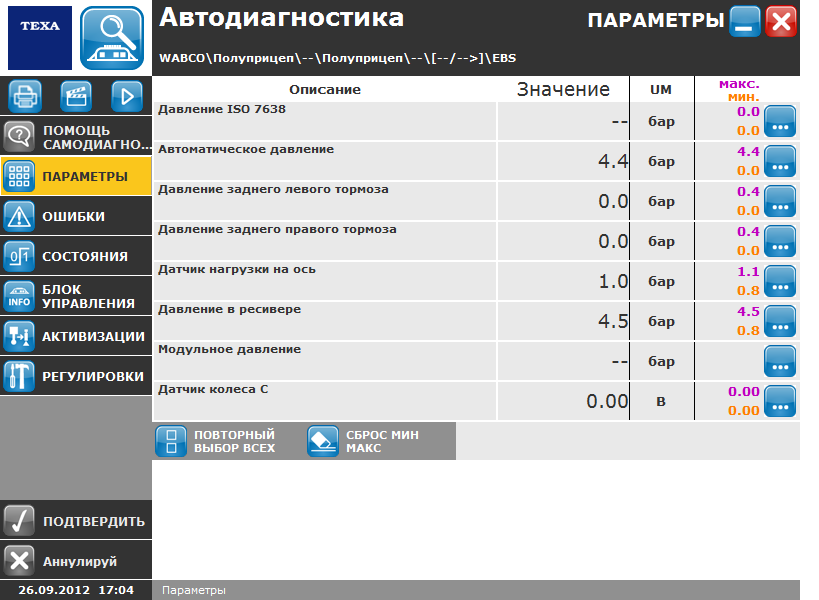Click the 1.0 value of Датчик нагрузки на ось
Image resolution: width=819 pixels, height=600 pixels.
(613, 281)
